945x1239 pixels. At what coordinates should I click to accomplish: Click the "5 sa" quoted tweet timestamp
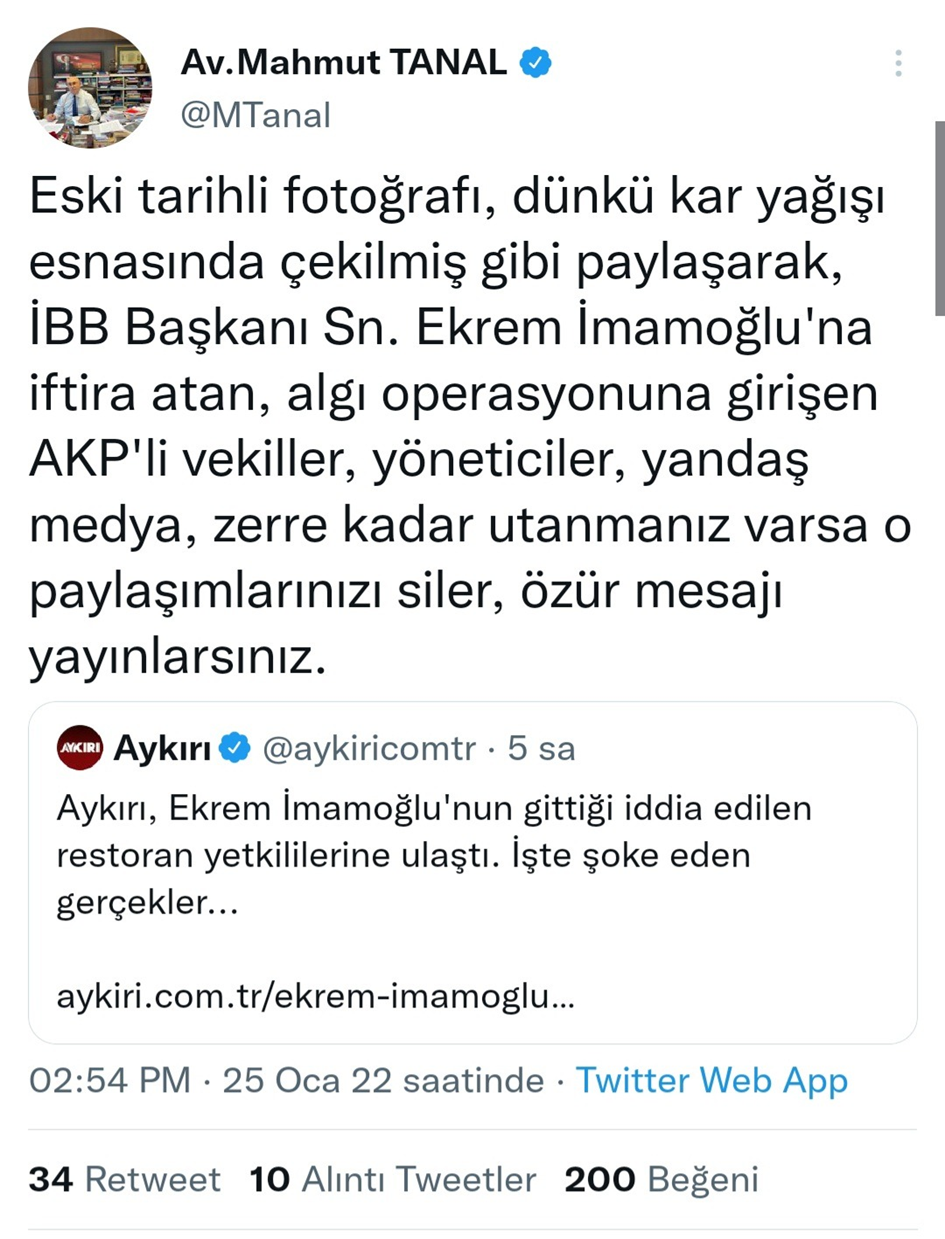(541, 748)
